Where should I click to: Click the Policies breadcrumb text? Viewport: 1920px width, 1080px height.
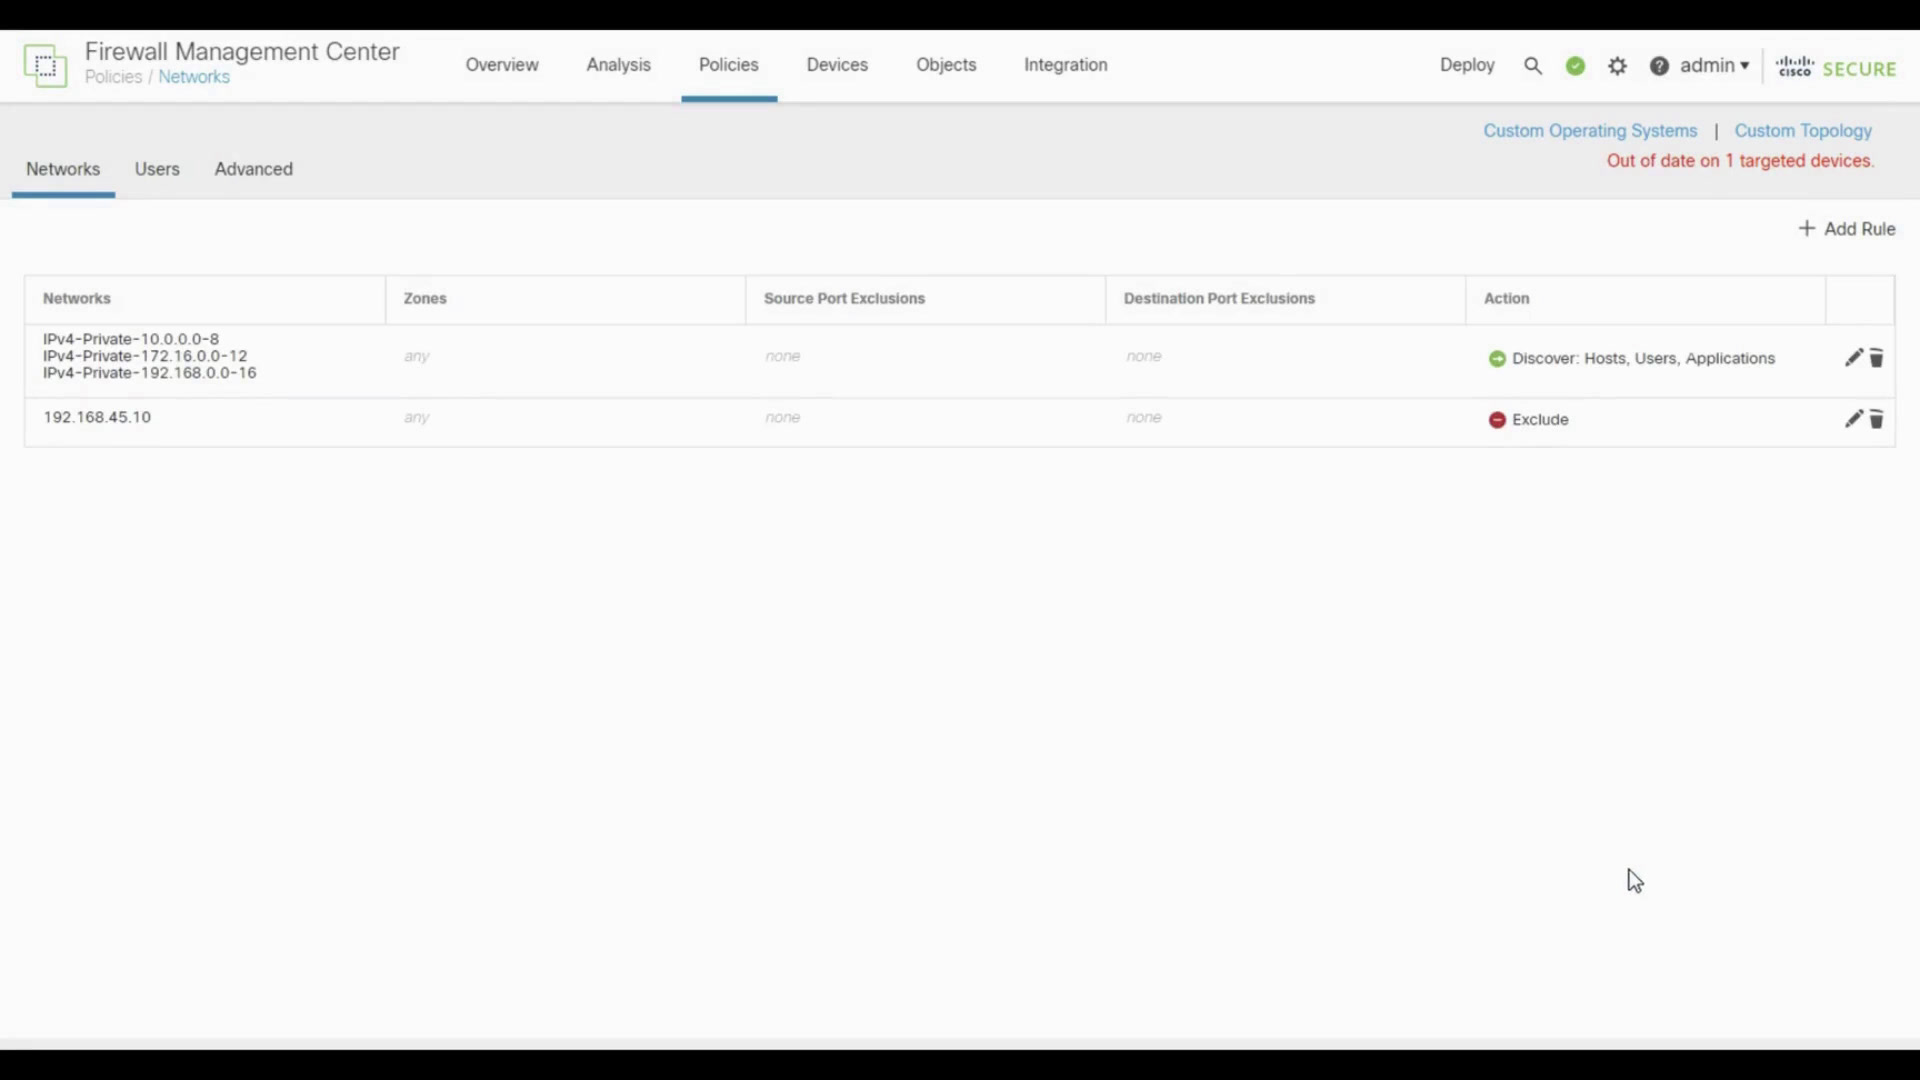[x=113, y=77]
